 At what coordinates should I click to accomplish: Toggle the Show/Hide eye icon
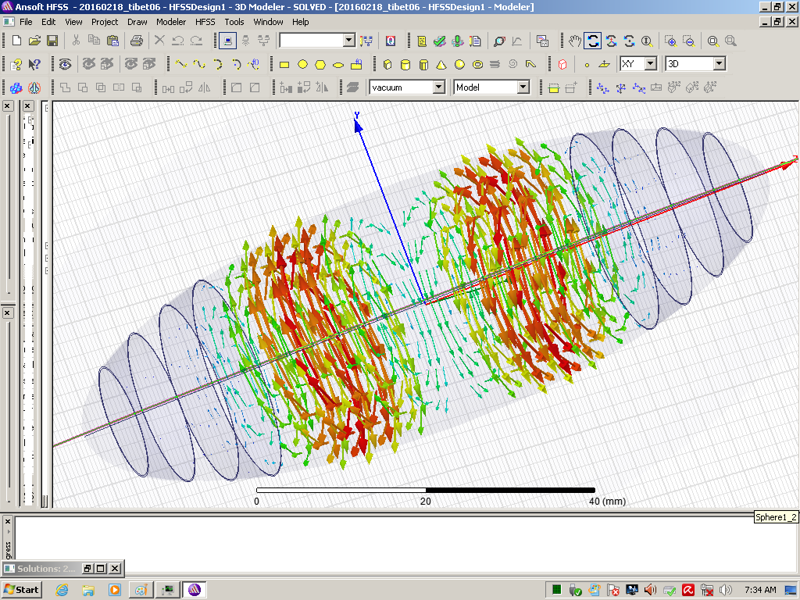point(65,64)
